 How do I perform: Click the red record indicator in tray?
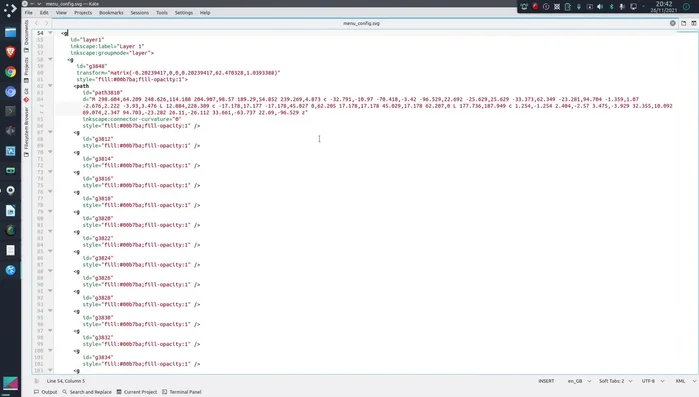coord(535,7)
